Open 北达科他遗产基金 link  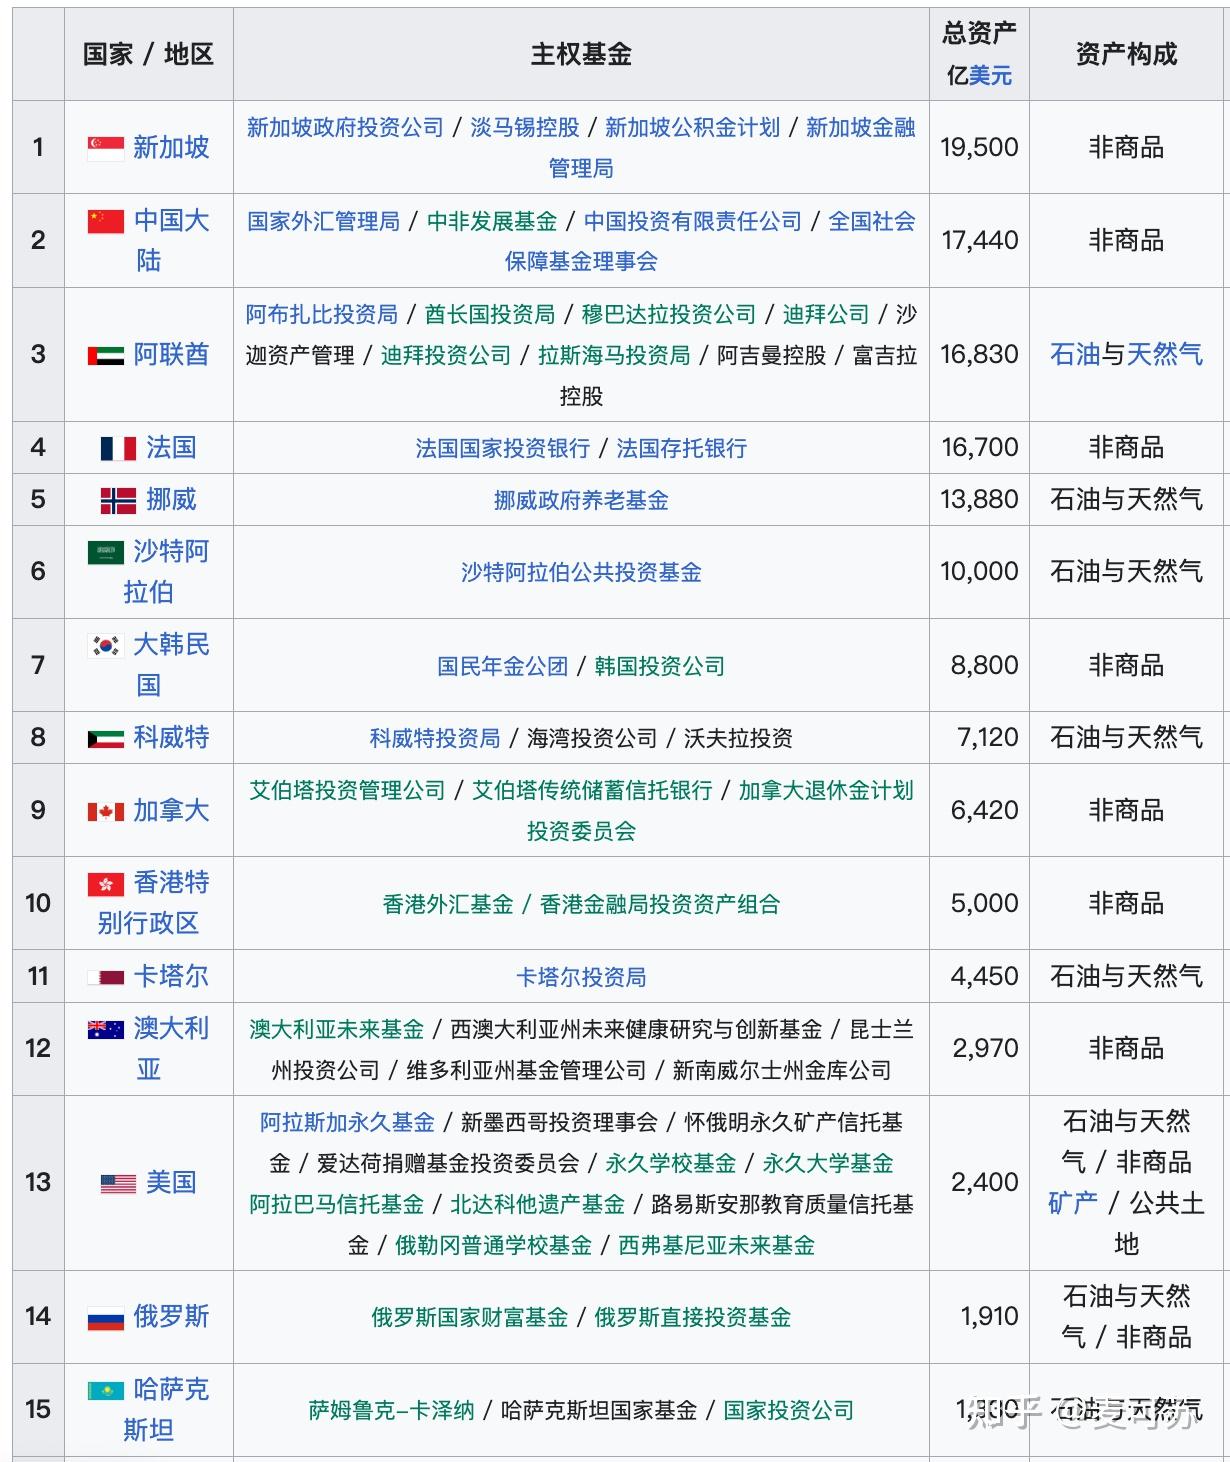[537, 1205]
